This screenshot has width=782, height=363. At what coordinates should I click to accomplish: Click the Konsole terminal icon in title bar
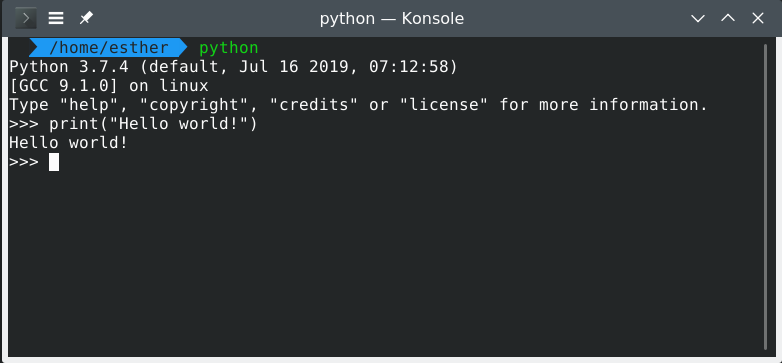pyautogui.click(x=25, y=19)
